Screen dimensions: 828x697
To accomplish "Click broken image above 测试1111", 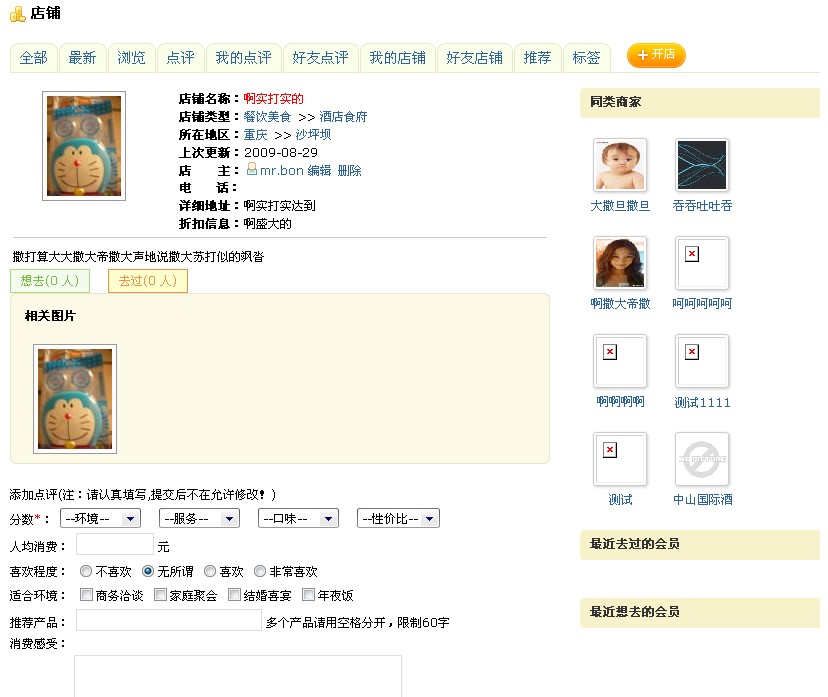I will (x=702, y=361).
